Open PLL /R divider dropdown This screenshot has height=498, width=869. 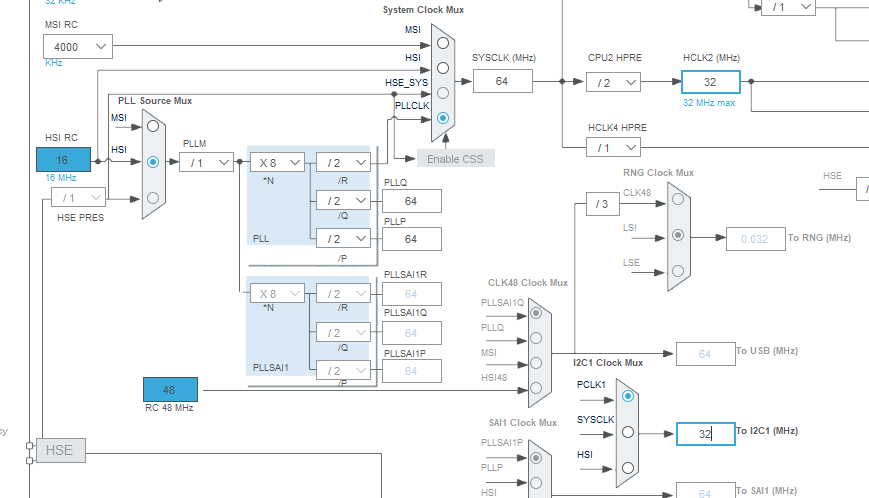point(343,162)
